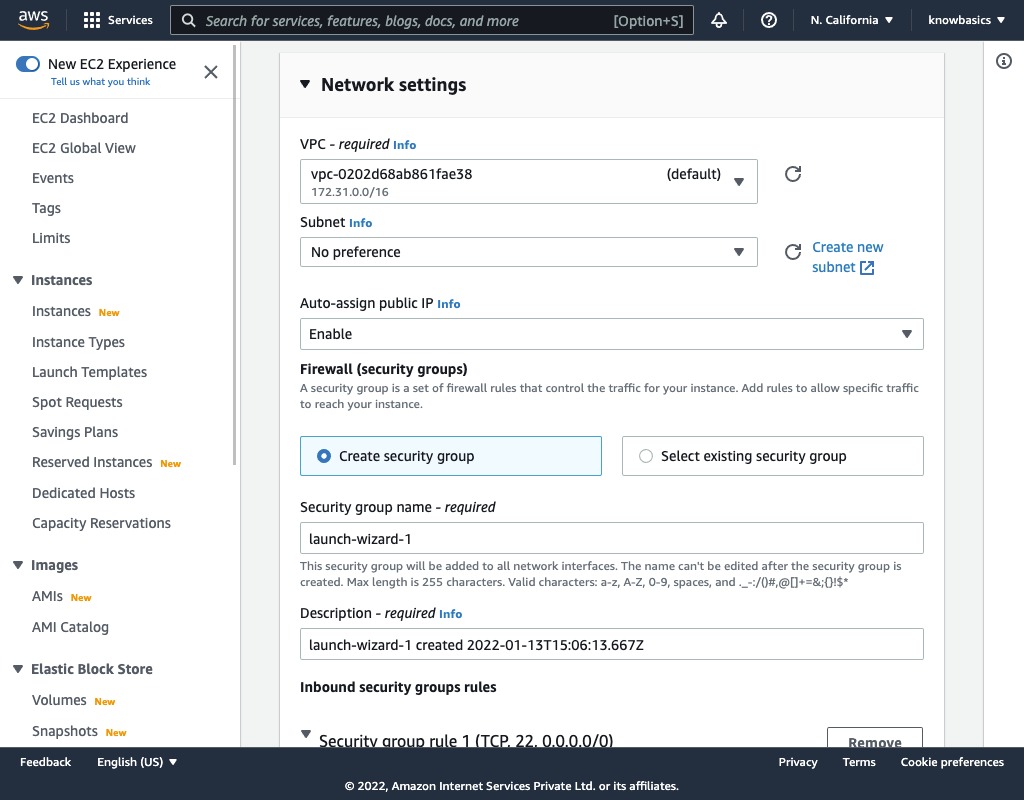Image resolution: width=1024 pixels, height=800 pixels.
Task: Click the search magnifier icon
Action: pos(189,20)
